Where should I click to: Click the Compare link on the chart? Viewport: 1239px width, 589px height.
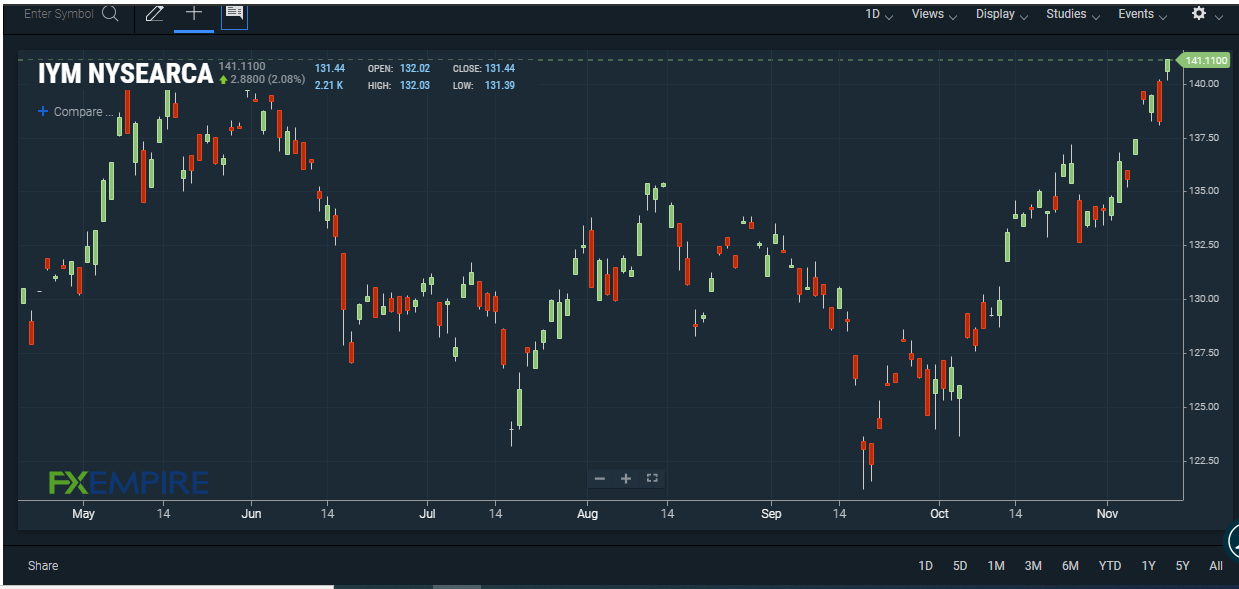(74, 111)
